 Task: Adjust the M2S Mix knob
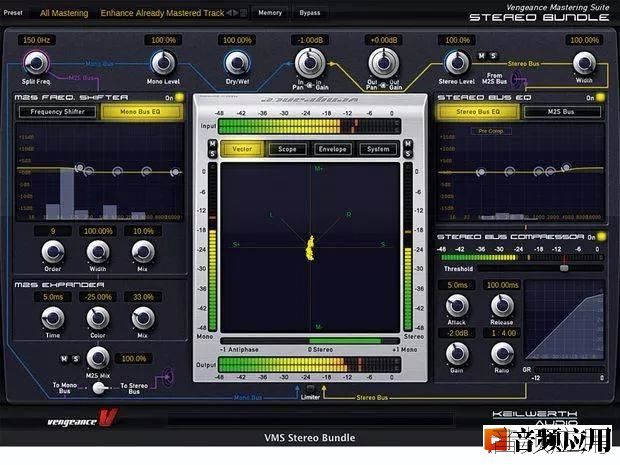tap(98, 358)
